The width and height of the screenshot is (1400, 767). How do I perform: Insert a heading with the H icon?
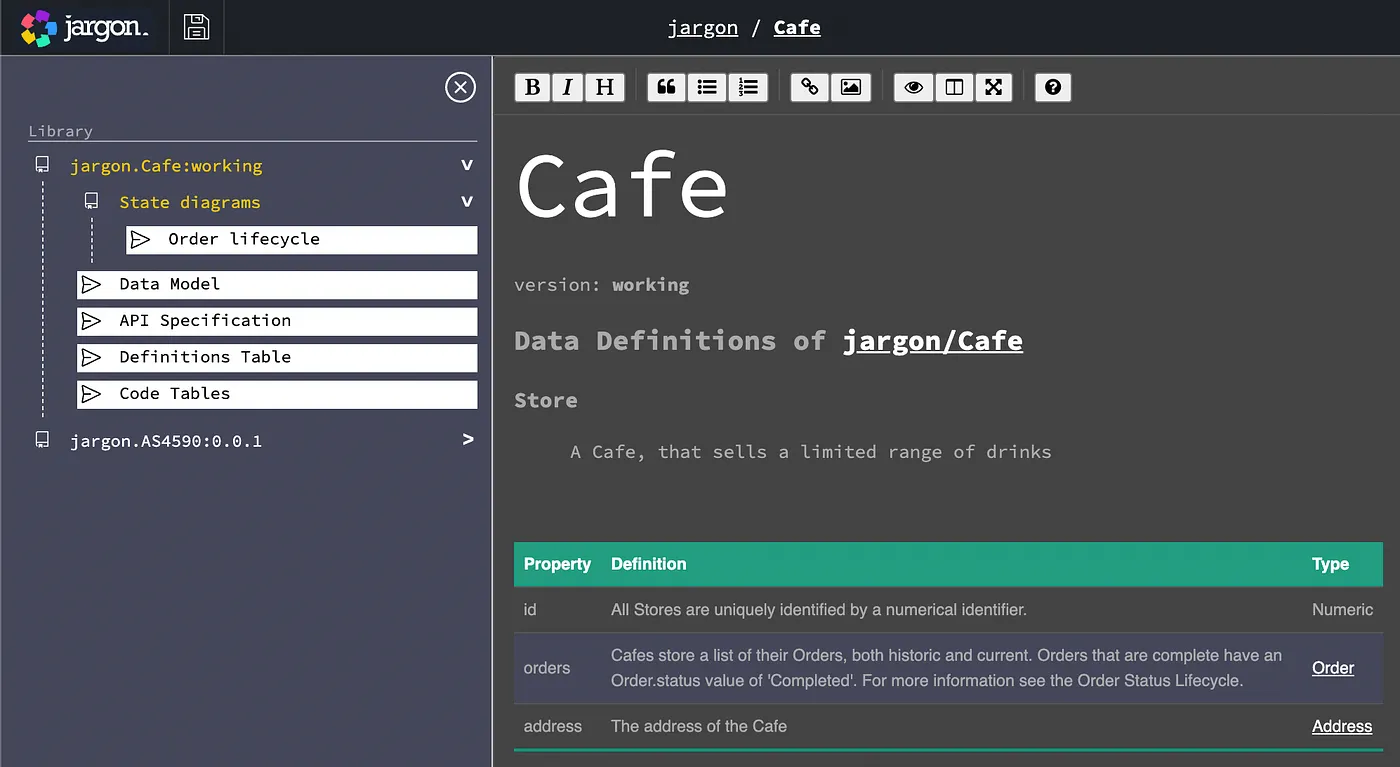coord(604,87)
